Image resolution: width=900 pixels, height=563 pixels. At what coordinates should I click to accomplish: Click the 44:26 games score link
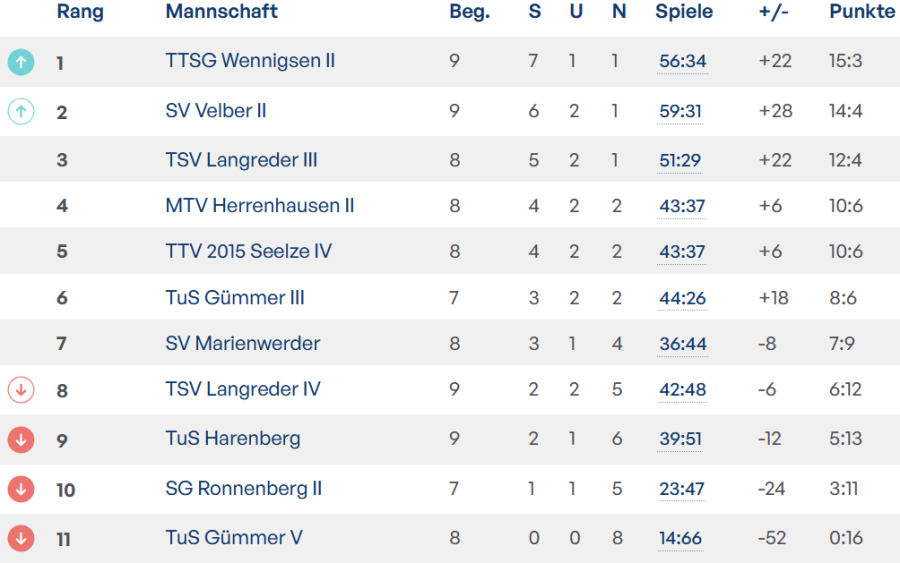(x=682, y=298)
